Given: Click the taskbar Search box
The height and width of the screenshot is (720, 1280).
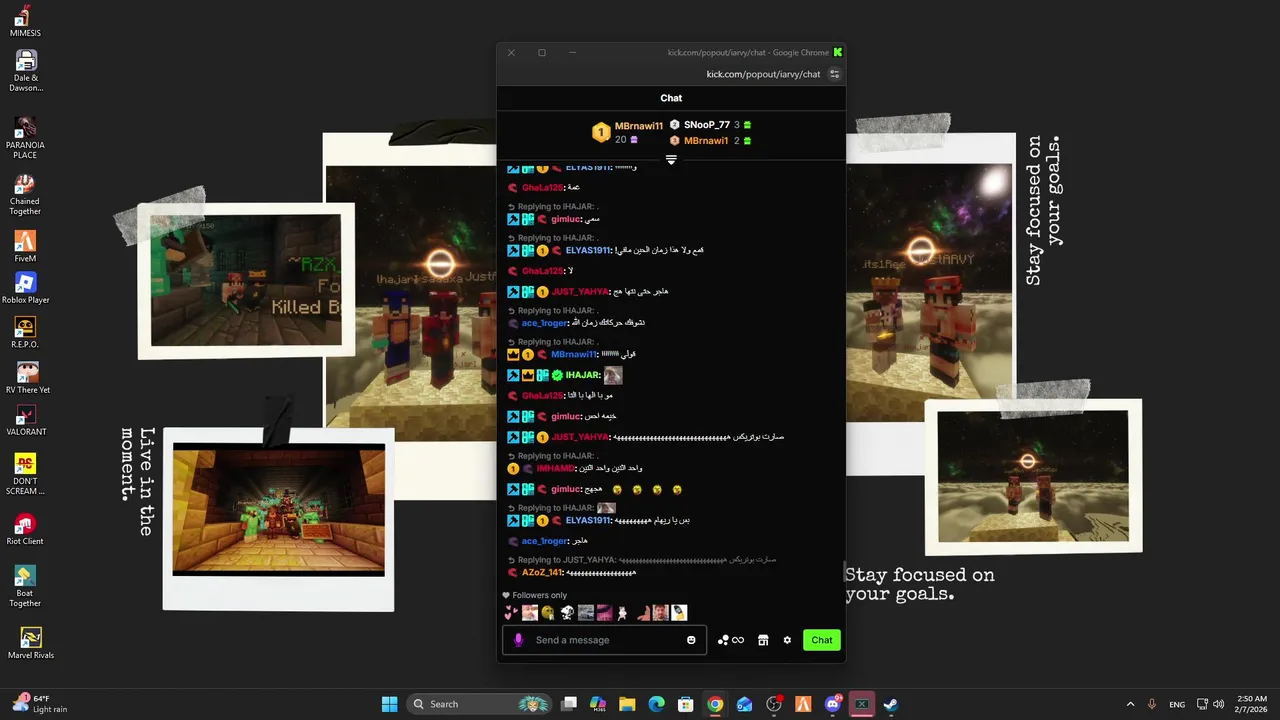Looking at the screenshot, I should 480,704.
